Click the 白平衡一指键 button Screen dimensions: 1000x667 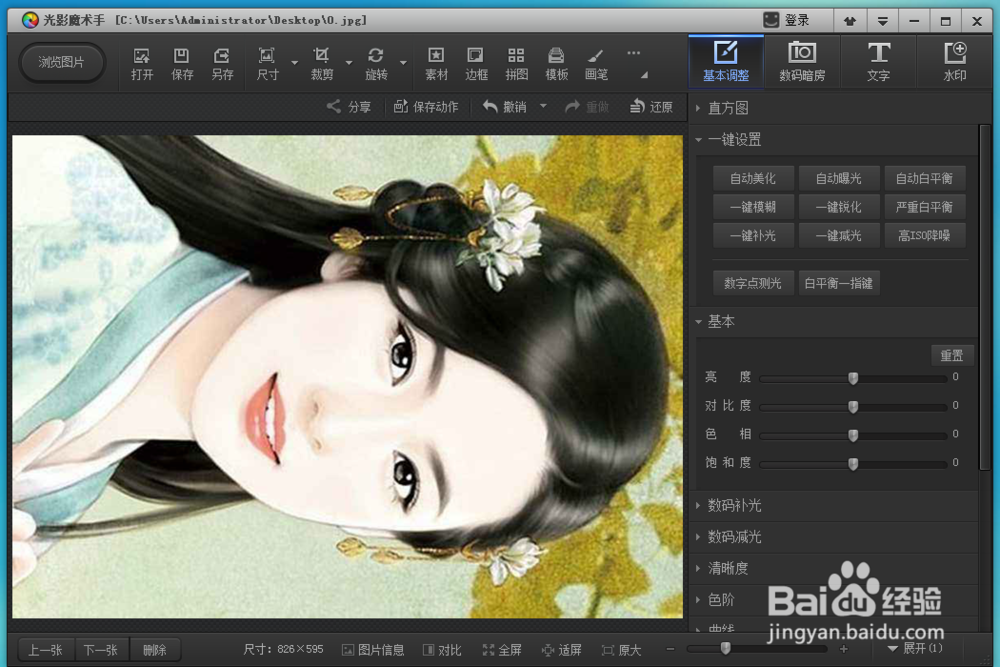pyautogui.click(x=839, y=282)
